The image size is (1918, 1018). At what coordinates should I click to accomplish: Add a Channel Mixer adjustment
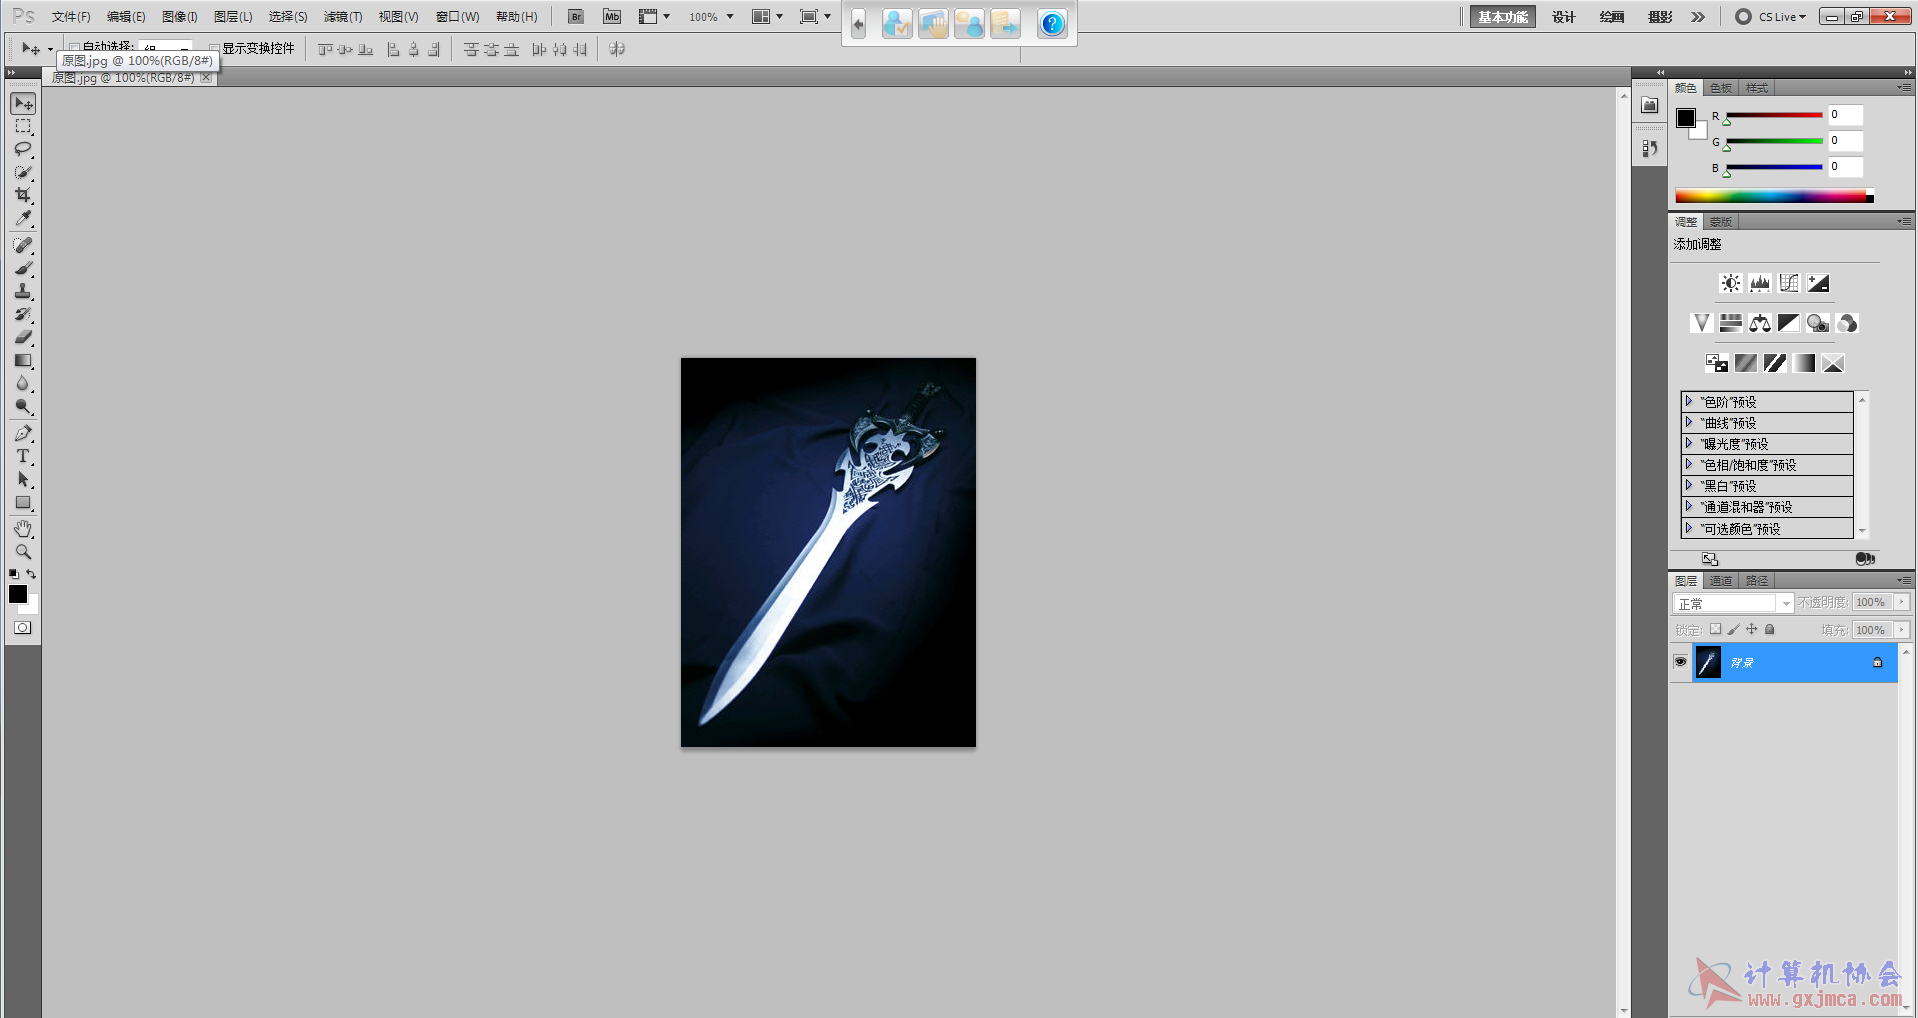pyautogui.click(x=1847, y=323)
